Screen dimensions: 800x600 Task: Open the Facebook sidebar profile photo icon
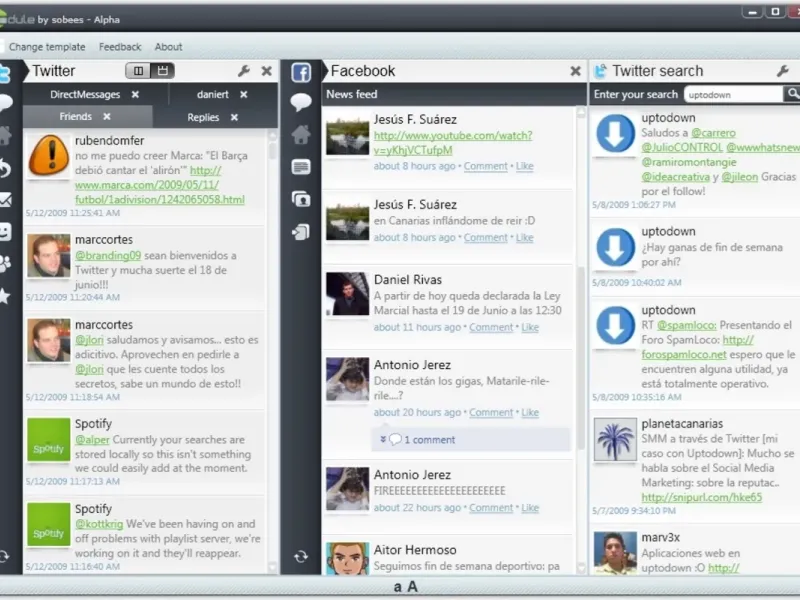301,199
